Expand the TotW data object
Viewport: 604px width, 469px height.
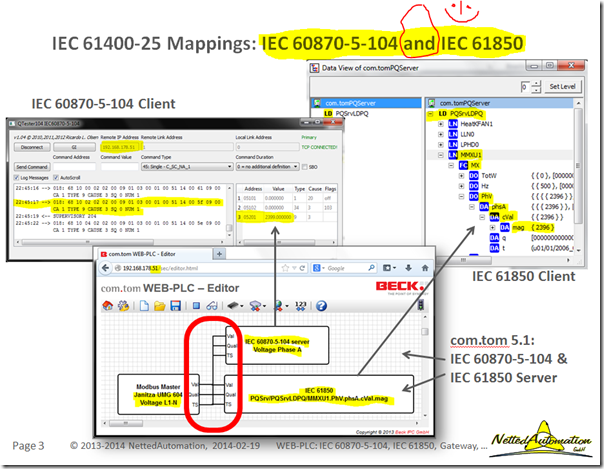461,176
